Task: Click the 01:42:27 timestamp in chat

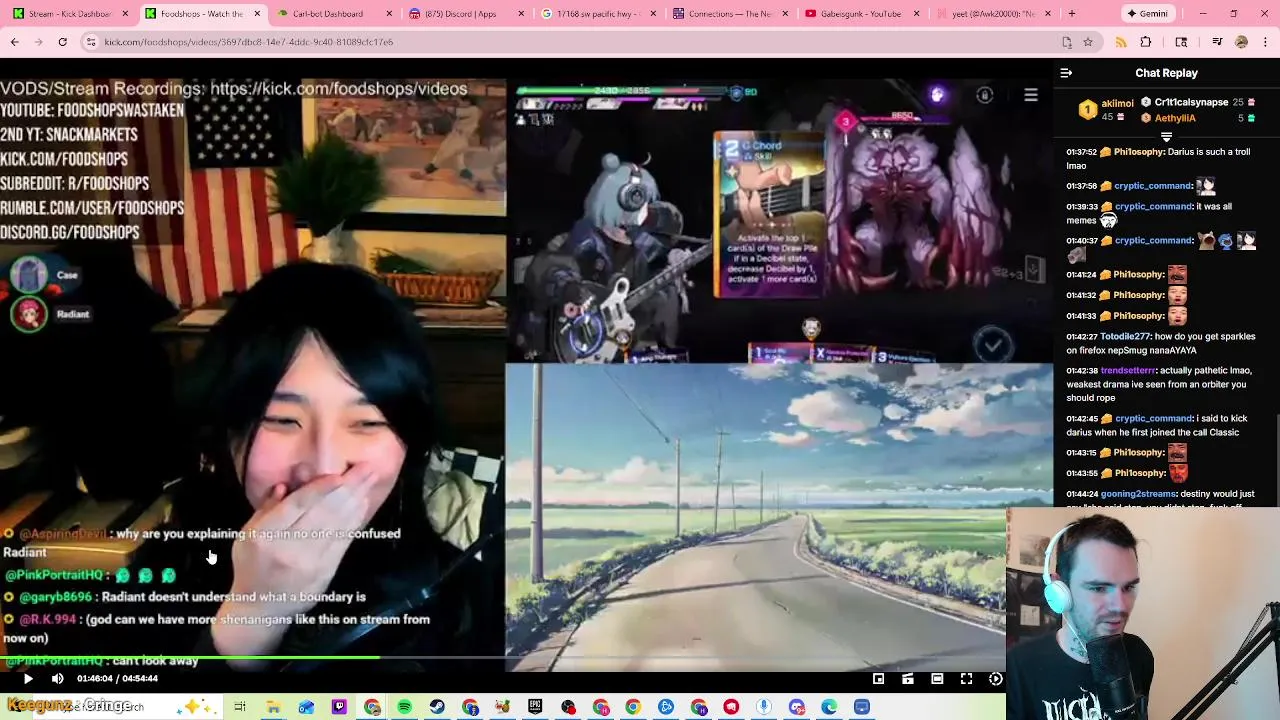Action: tap(1082, 336)
